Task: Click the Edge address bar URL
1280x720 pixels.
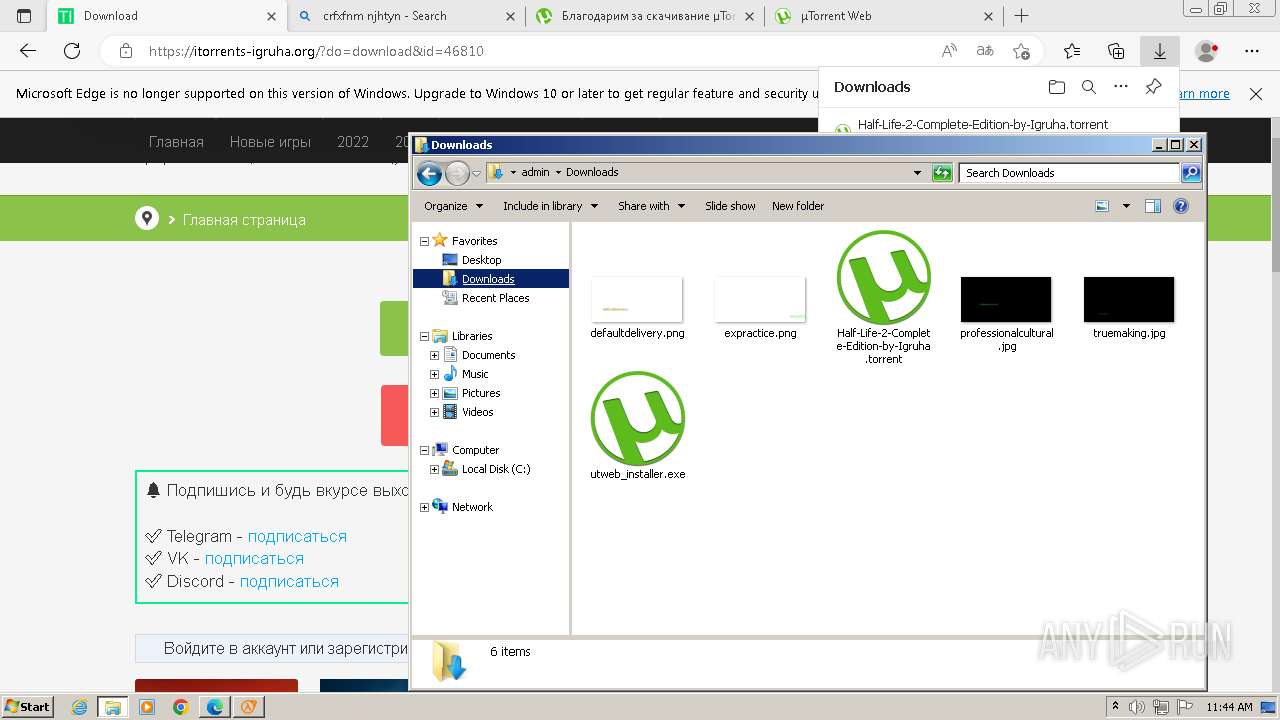Action: coord(316,51)
